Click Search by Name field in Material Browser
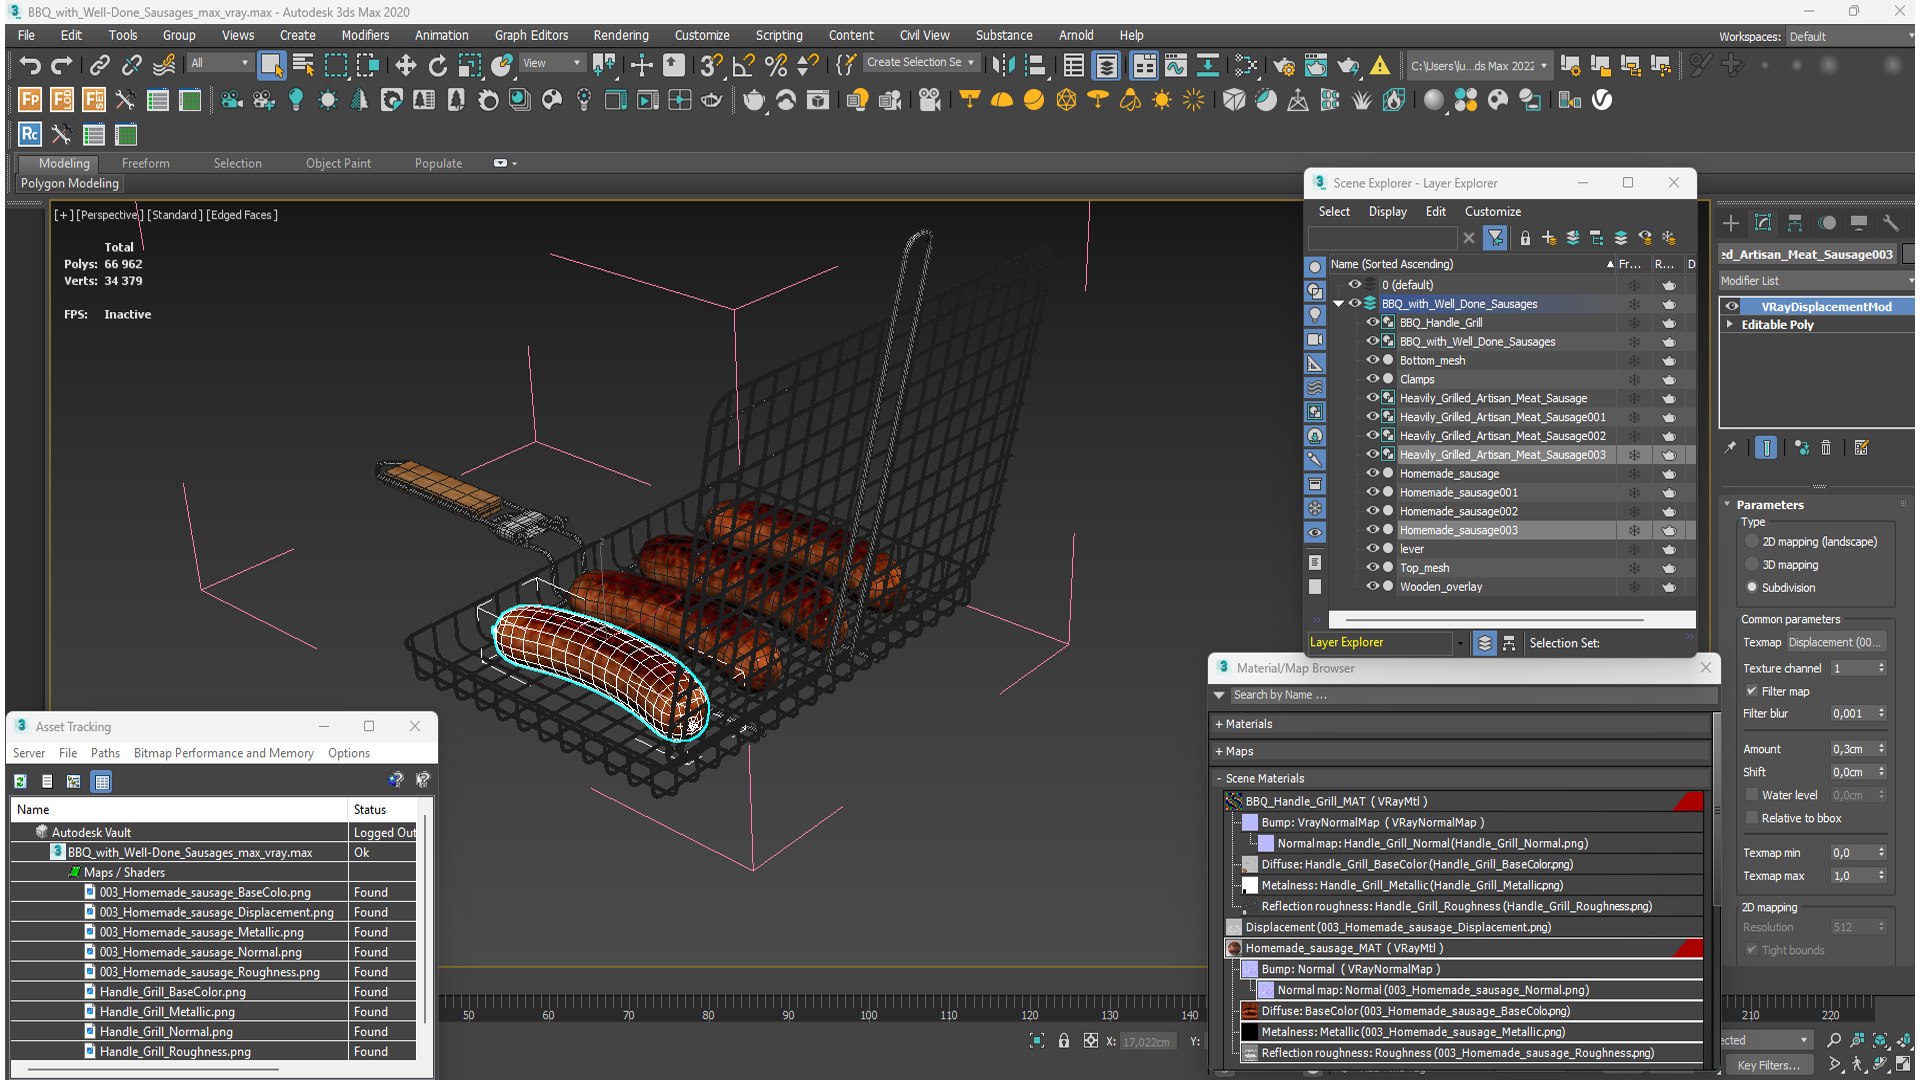This screenshot has height=1080, width=1920. click(1472, 695)
